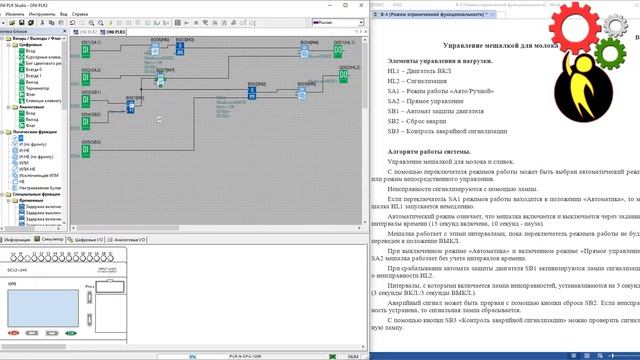Screen dimensions: 640x360
Task: Open the Вид menu
Action: pos(64,14)
